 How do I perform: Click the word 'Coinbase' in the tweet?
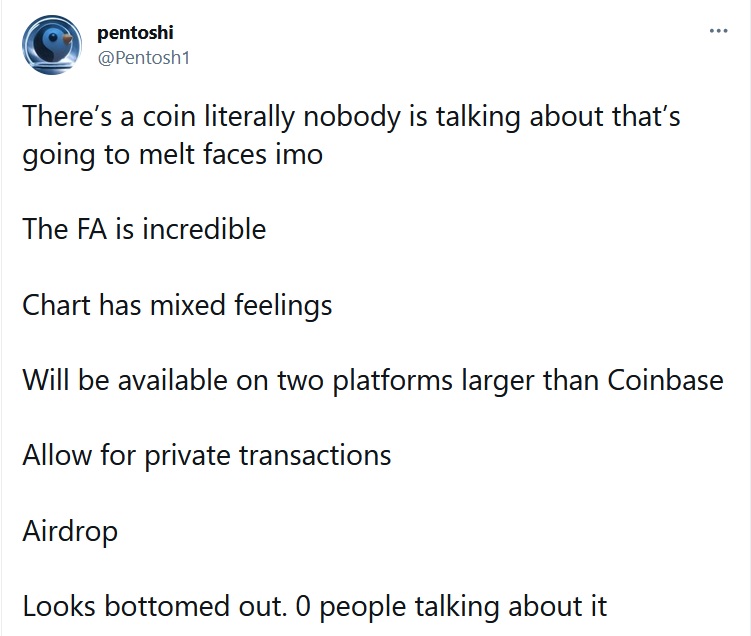coord(665,380)
